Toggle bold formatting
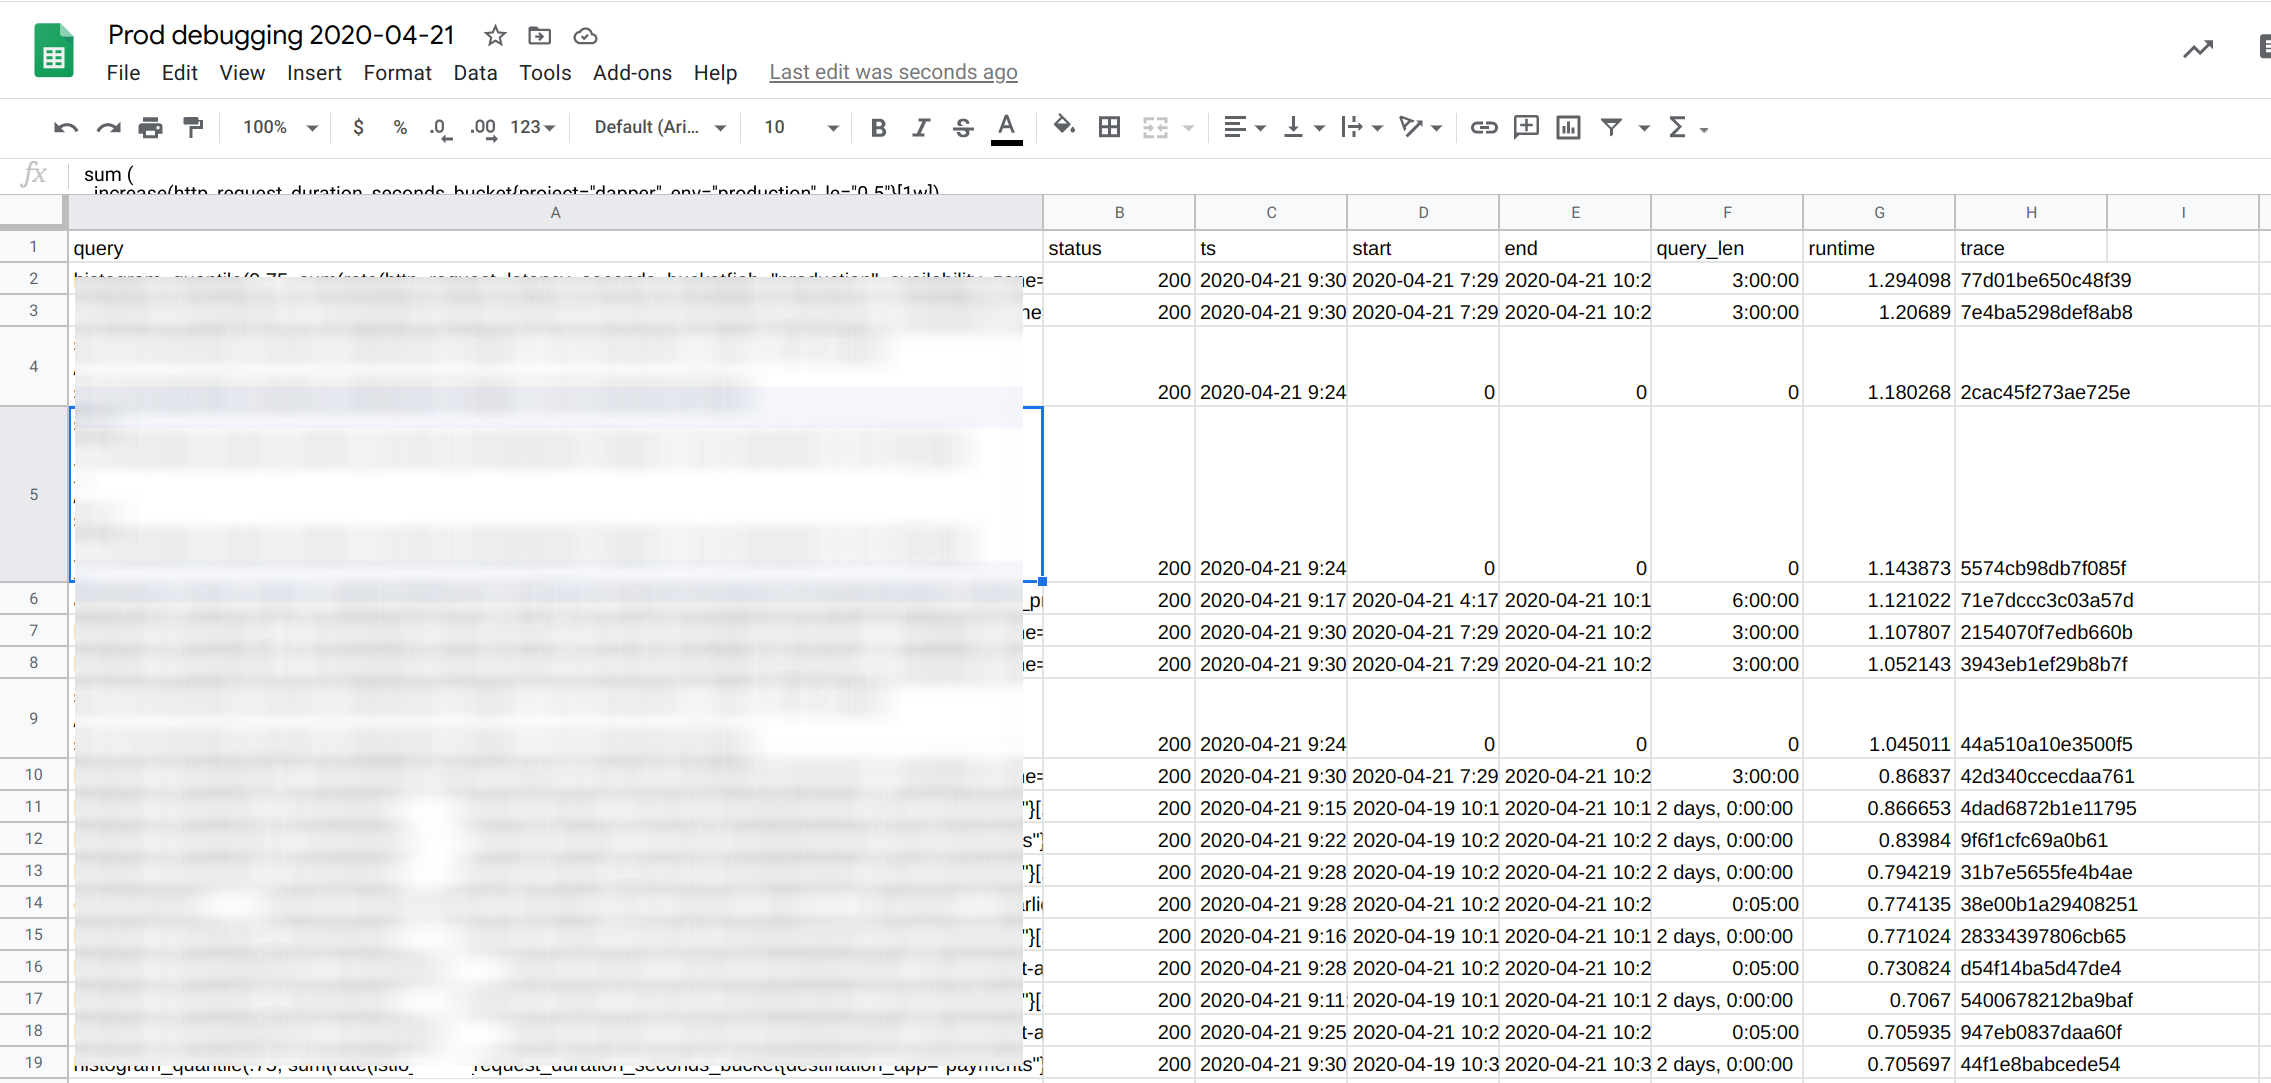The width and height of the screenshot is (2271, 1083). coord(878,127)
